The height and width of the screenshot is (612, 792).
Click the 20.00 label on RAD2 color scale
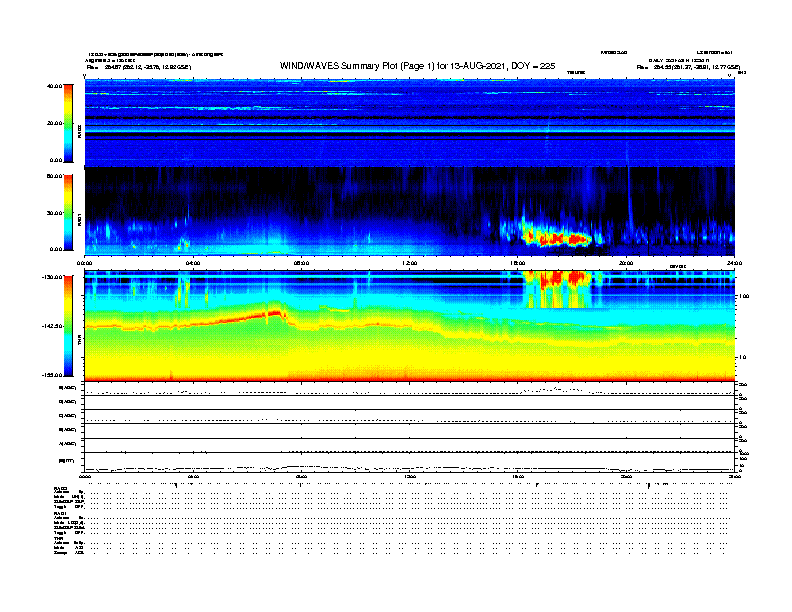pyautogui.click(x=55, y=123)
